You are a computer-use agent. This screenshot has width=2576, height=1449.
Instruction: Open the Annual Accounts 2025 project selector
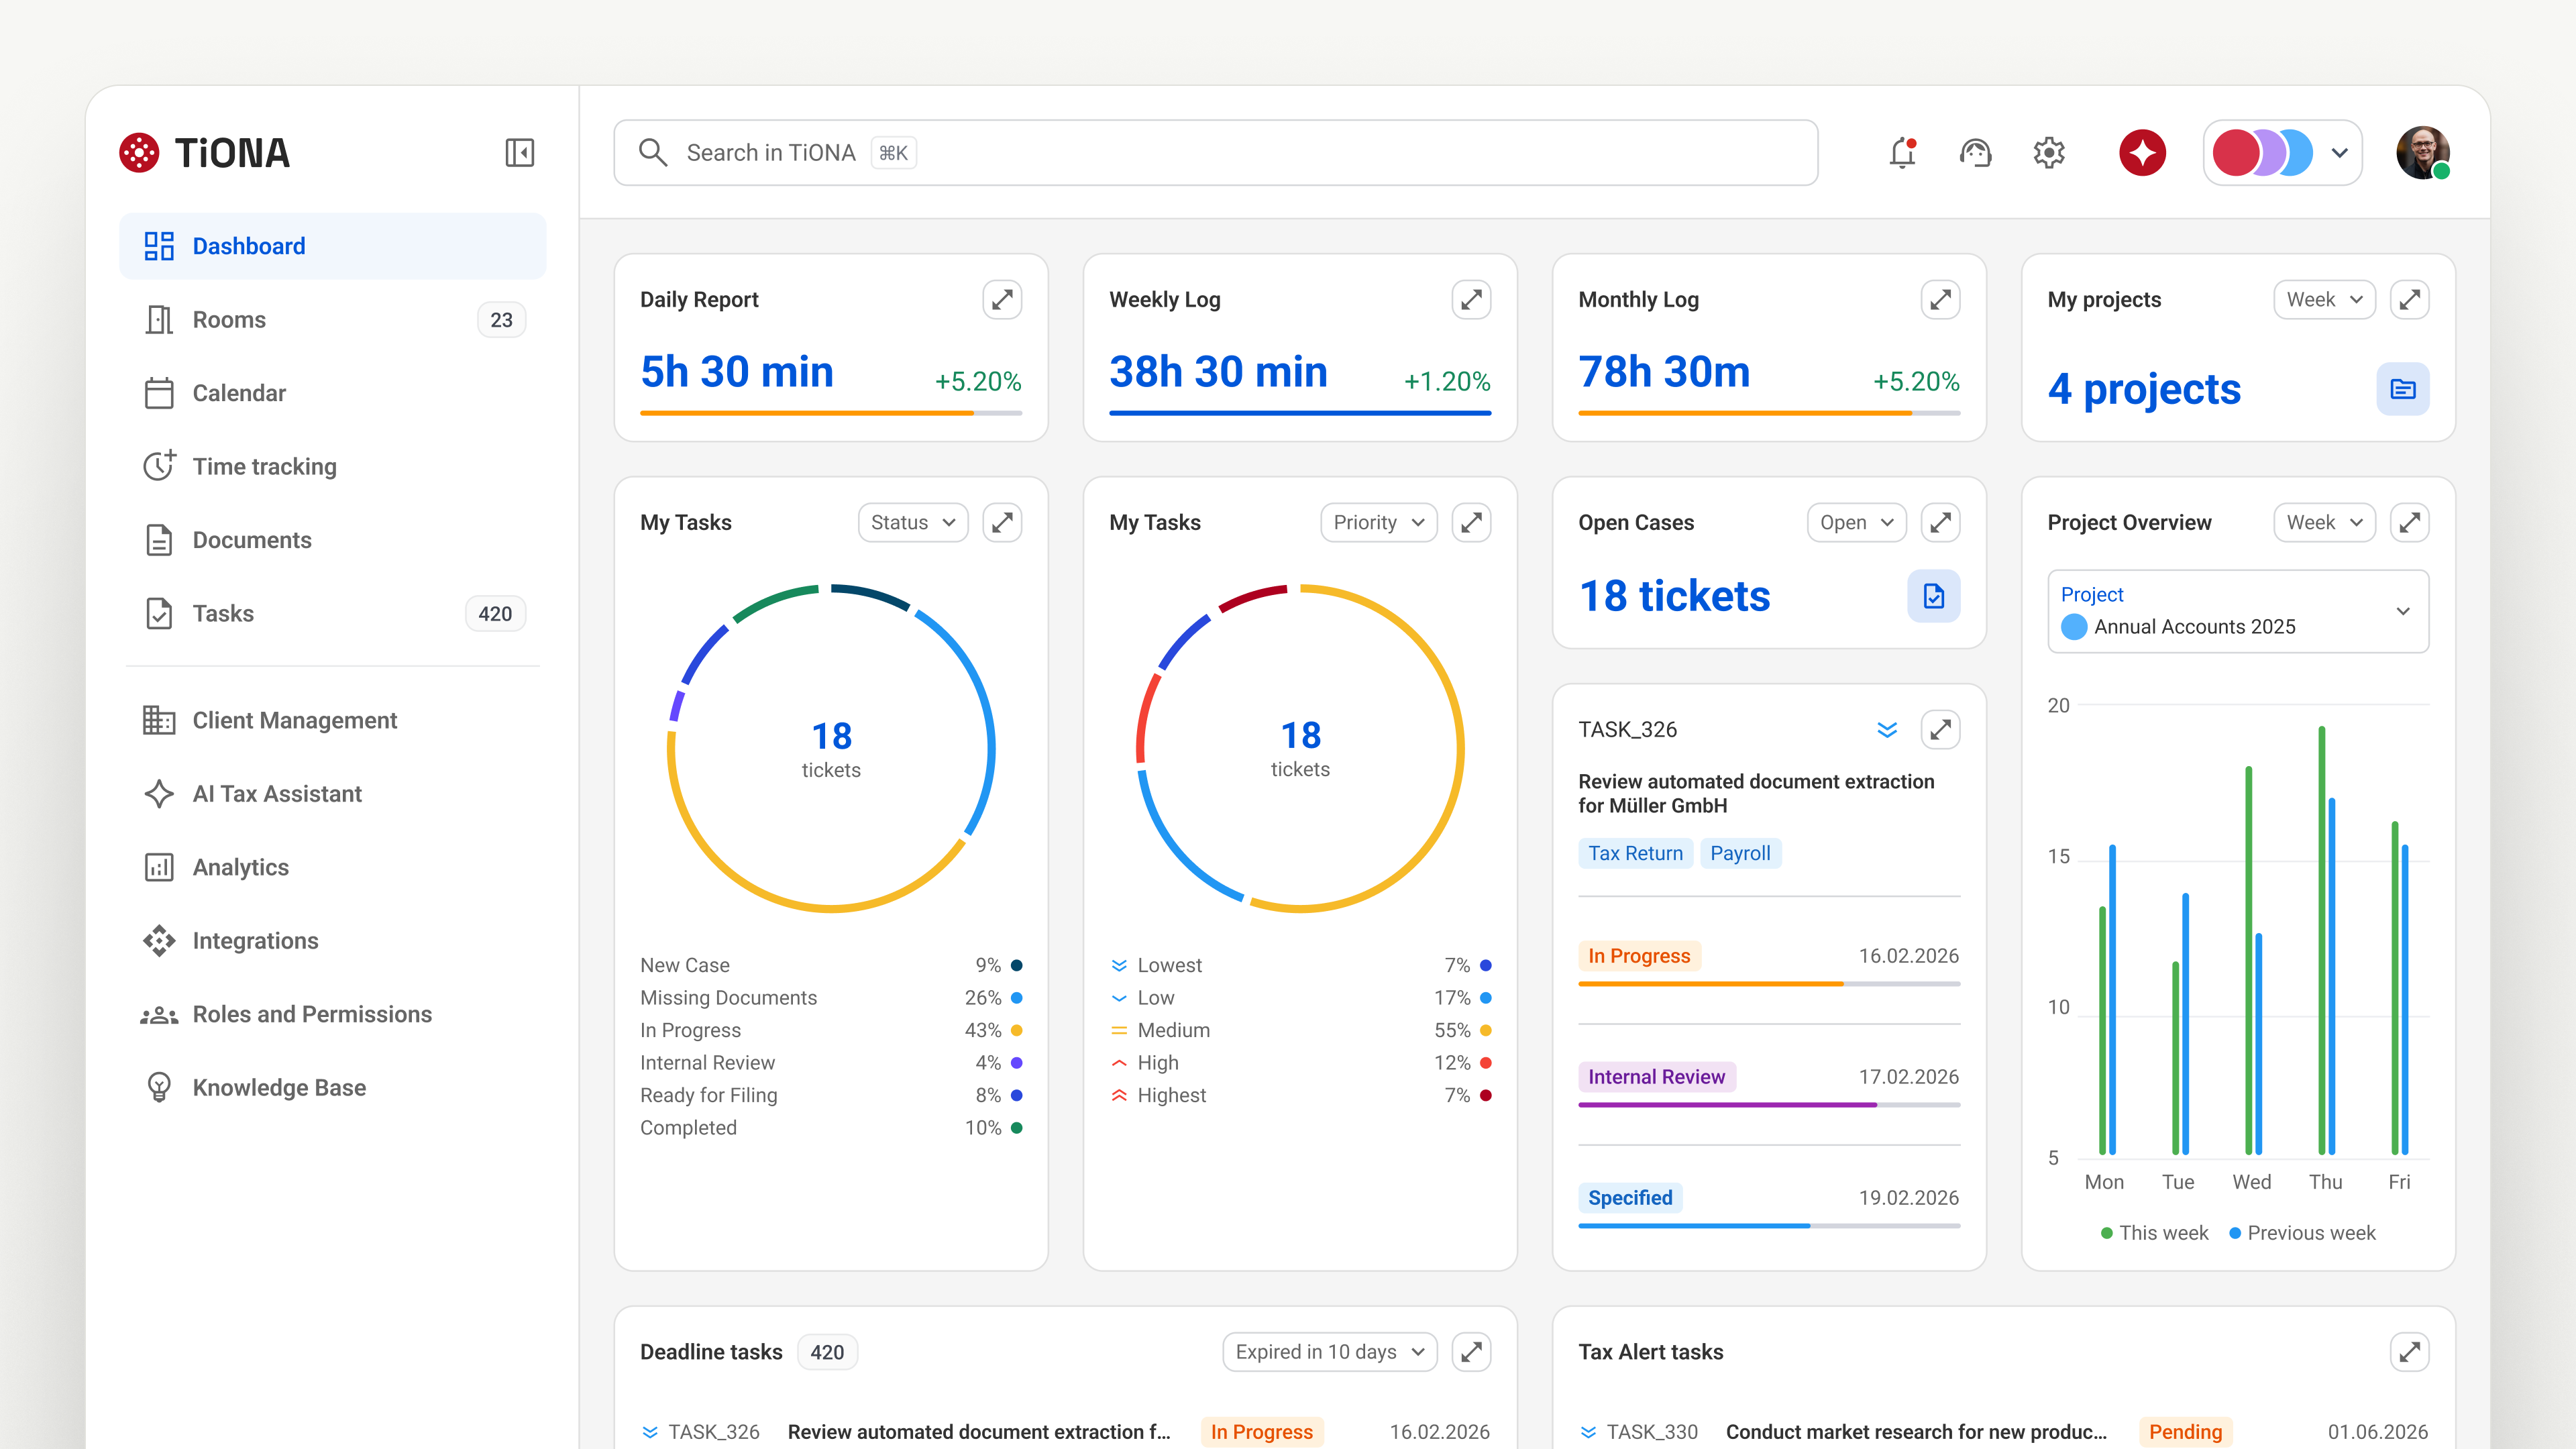2238,611
